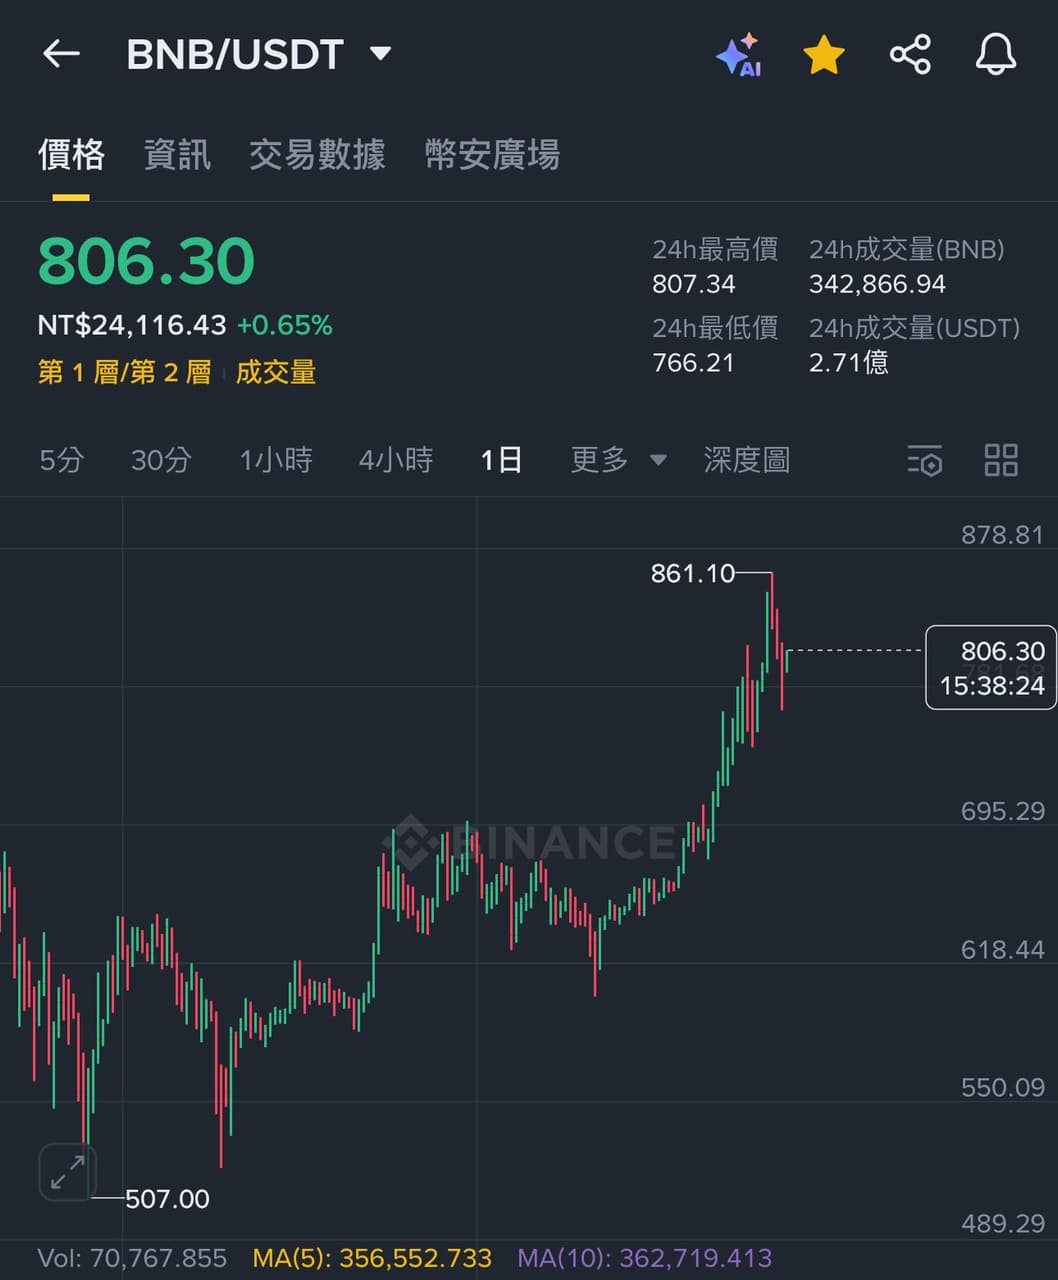Open the 深度圖 depth chart
This screenshot has height=1280, width=1058.
(x=747, y=460)
